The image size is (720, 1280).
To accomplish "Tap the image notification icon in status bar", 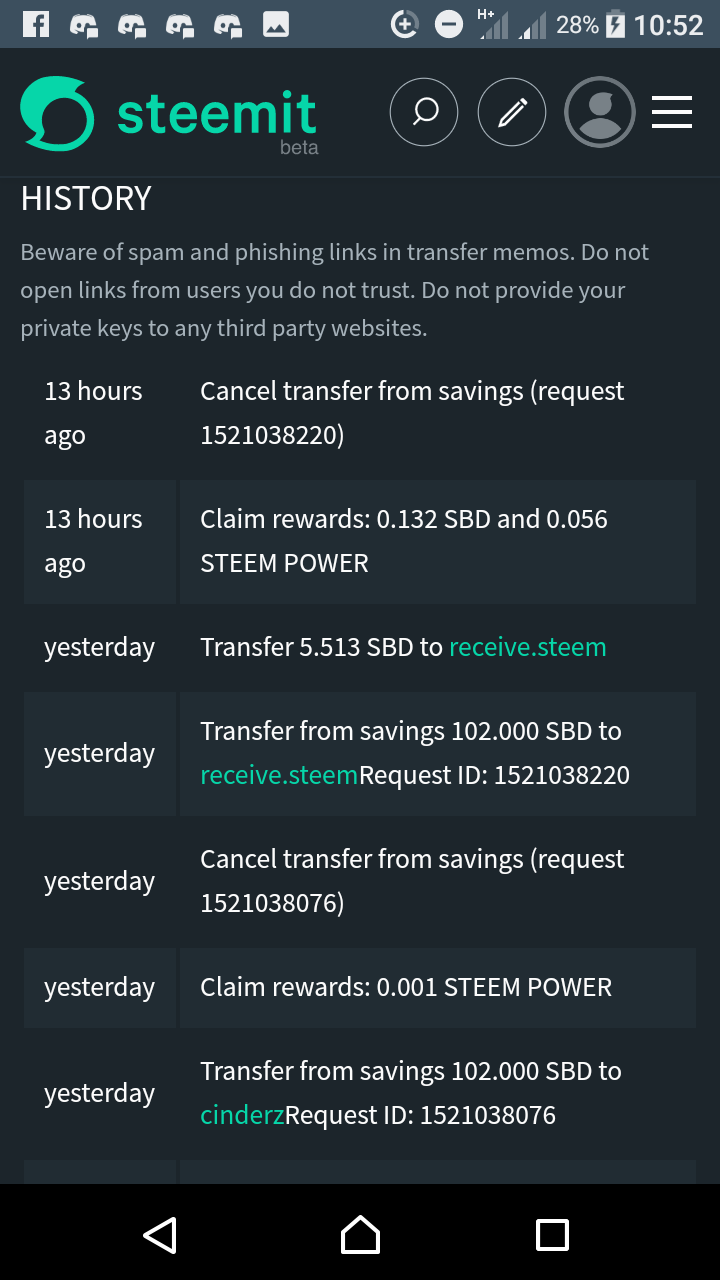I will point(276,24).
